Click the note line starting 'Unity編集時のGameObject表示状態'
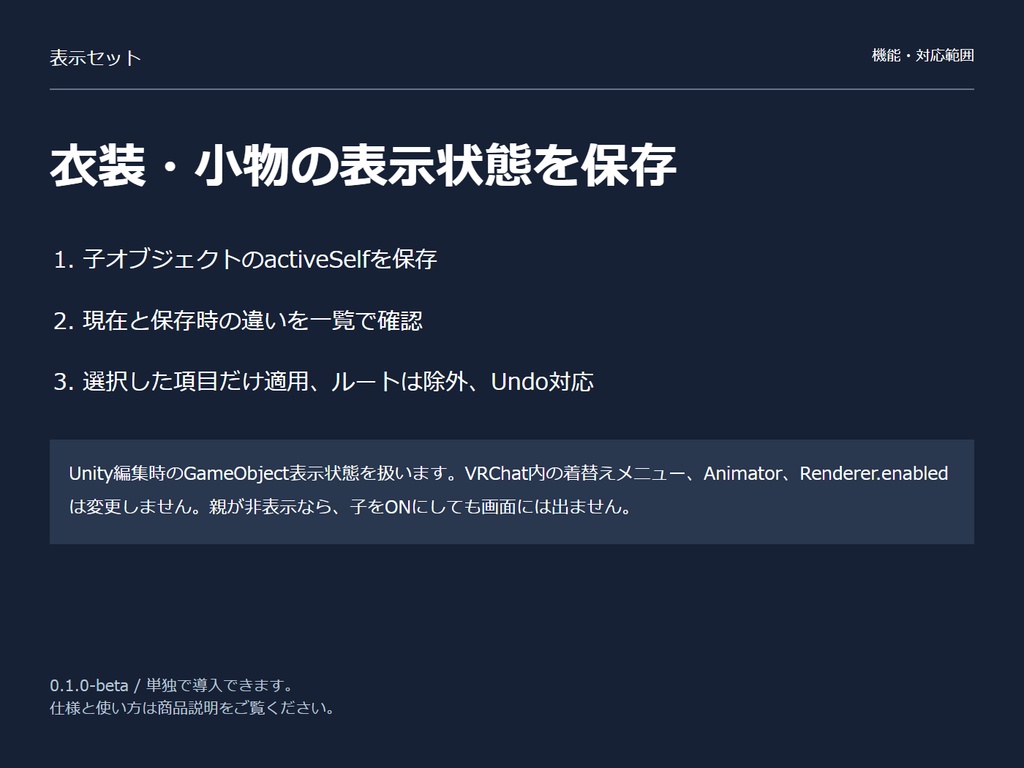This screenshot has width=1024, height=768. pyautogui.click(x=508, y=473)
